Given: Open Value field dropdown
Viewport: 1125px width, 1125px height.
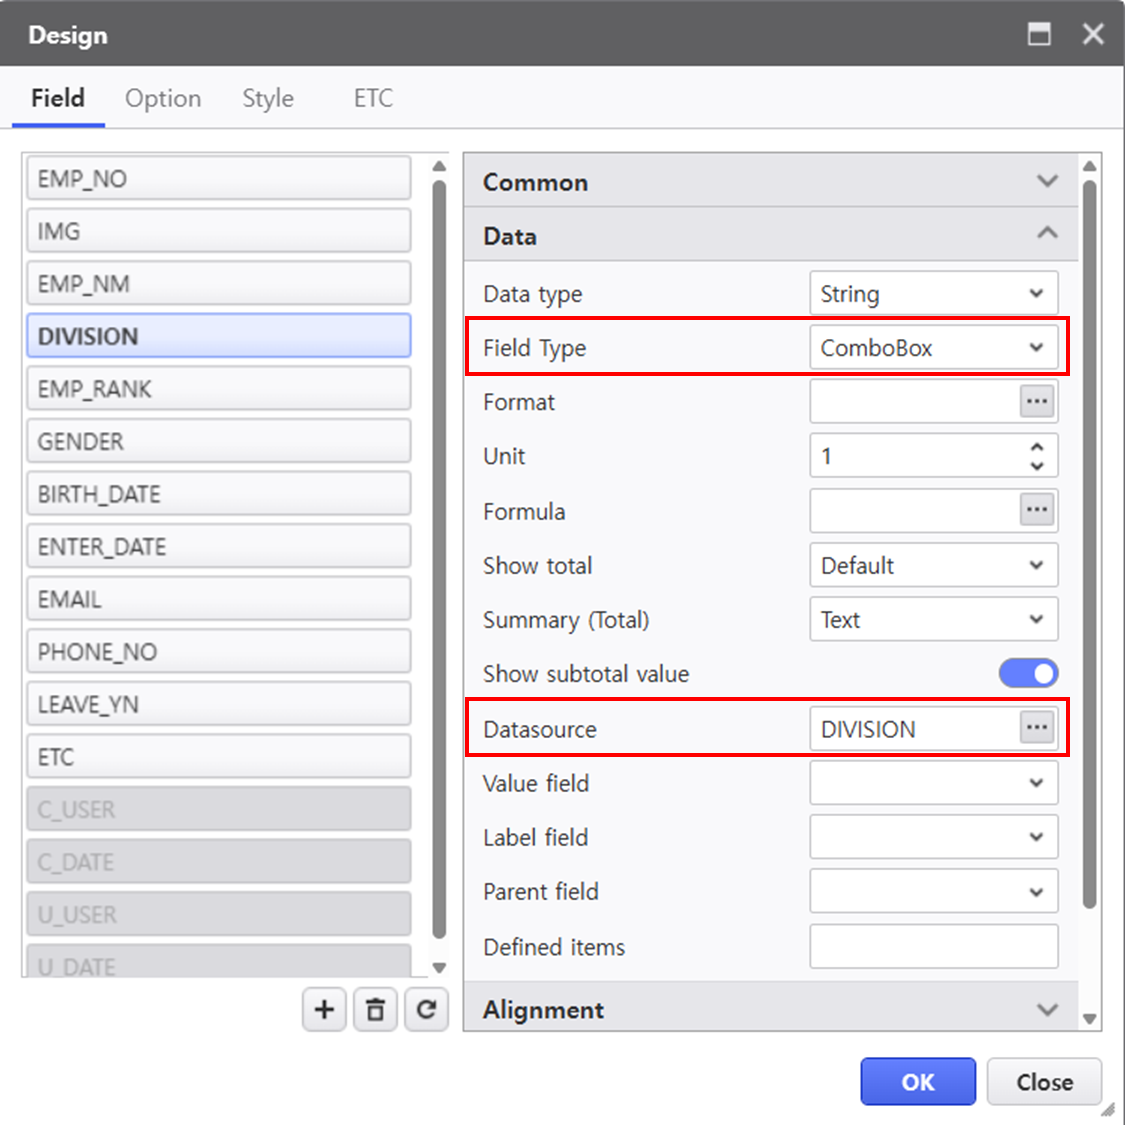Looking at the screenshot, I should pyautogui.click(x=933, y=783).
